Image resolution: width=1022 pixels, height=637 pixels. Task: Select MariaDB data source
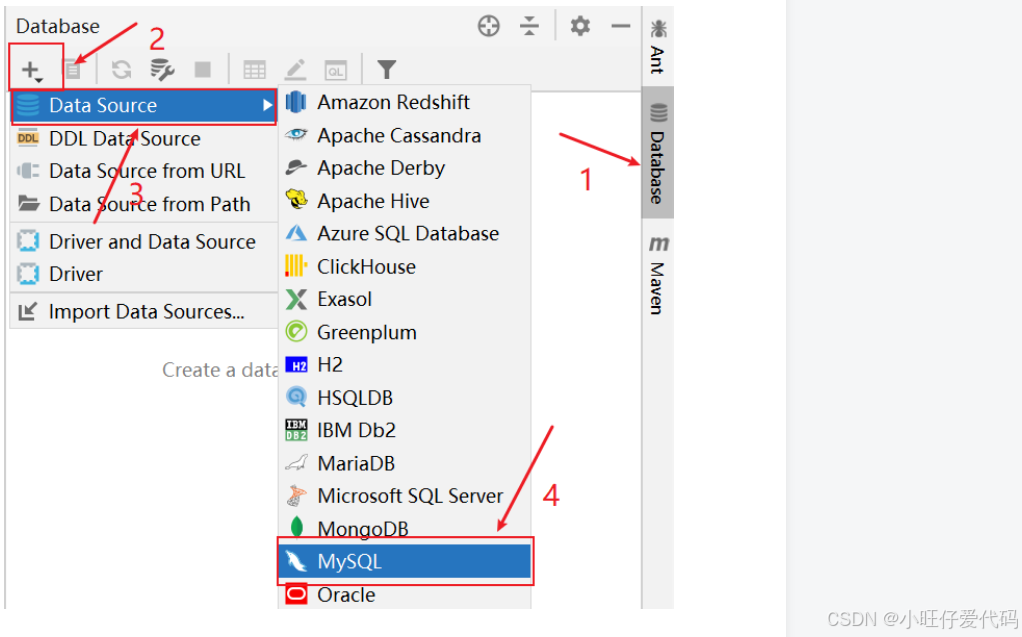point(405,463)
